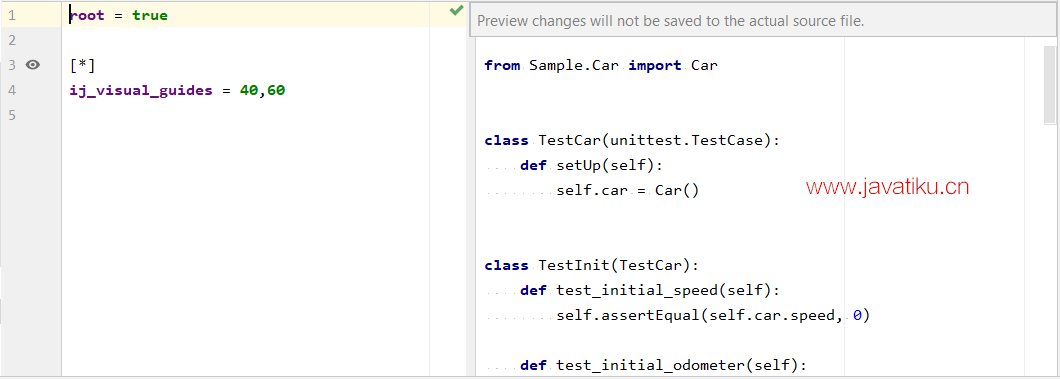Image resolution: width=1060 pixels, height=379 pixels.
Task: Click the preview pane vertical scrollbar thumb
Action: coord(1049,85)
